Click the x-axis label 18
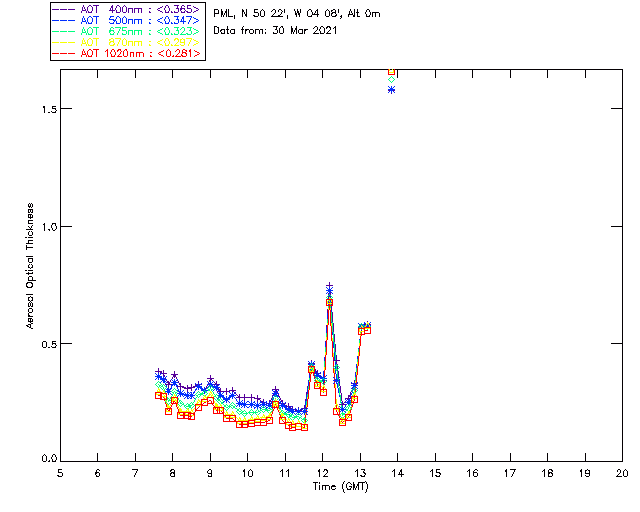The height and width of the screenshot is (512, 640). click(x=547, y=473)
